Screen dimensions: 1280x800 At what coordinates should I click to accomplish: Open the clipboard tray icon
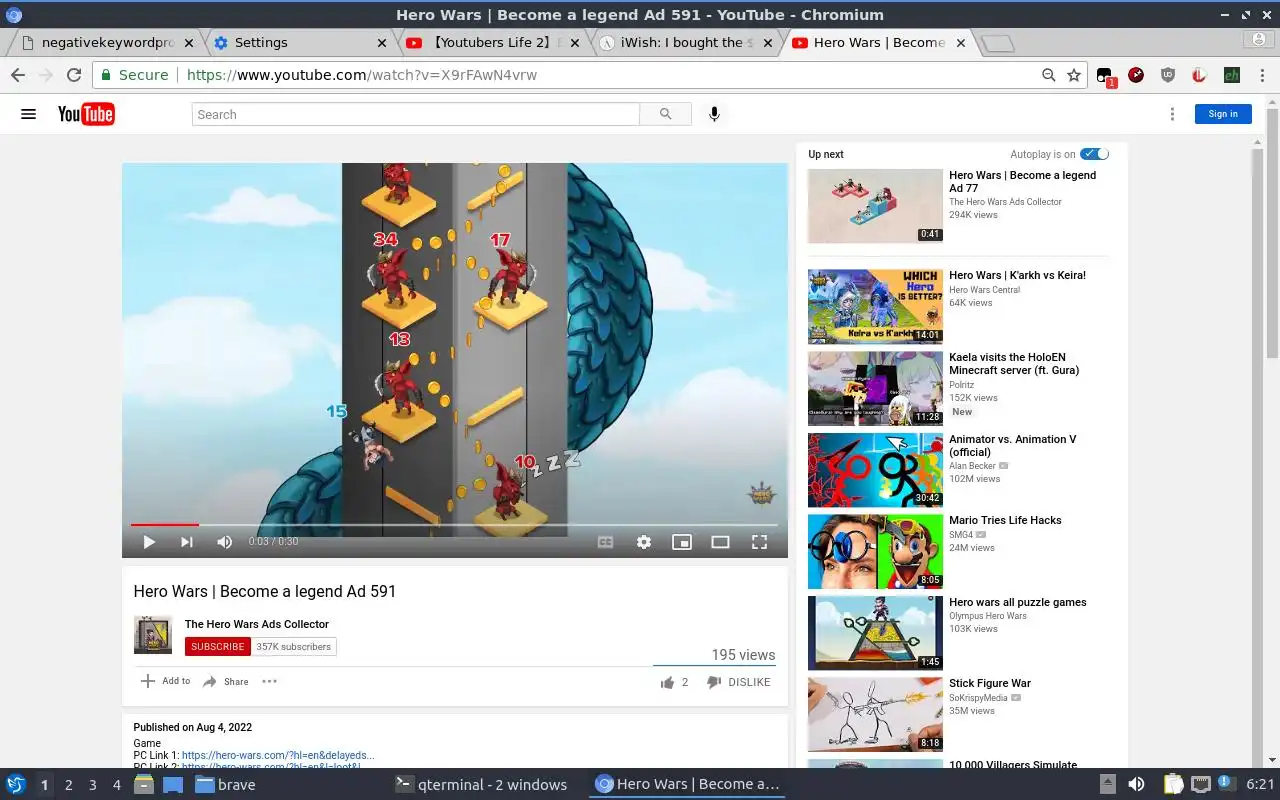[x=1173, y=785]
